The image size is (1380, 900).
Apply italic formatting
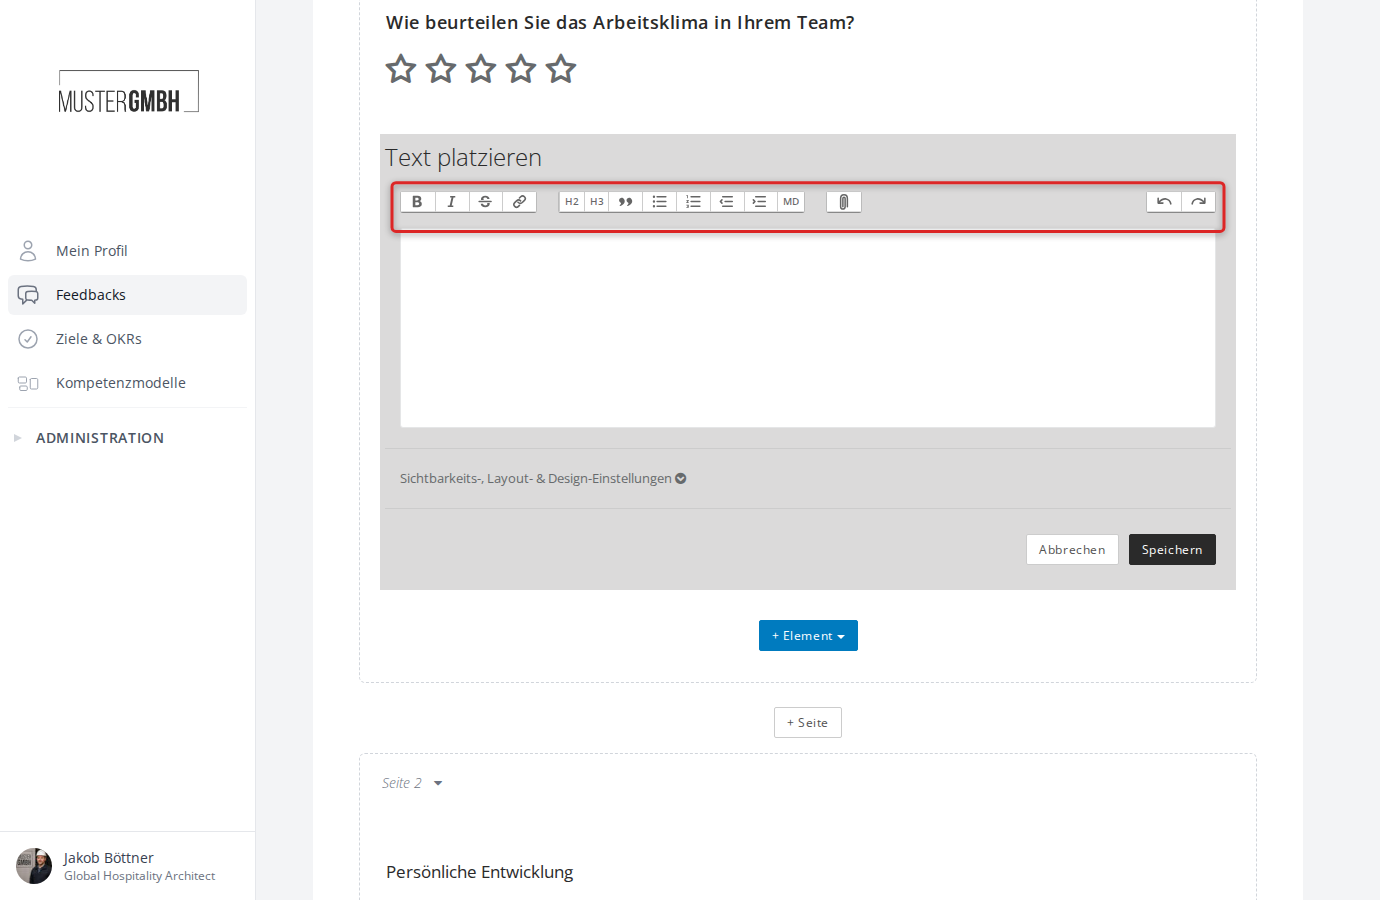452,202
